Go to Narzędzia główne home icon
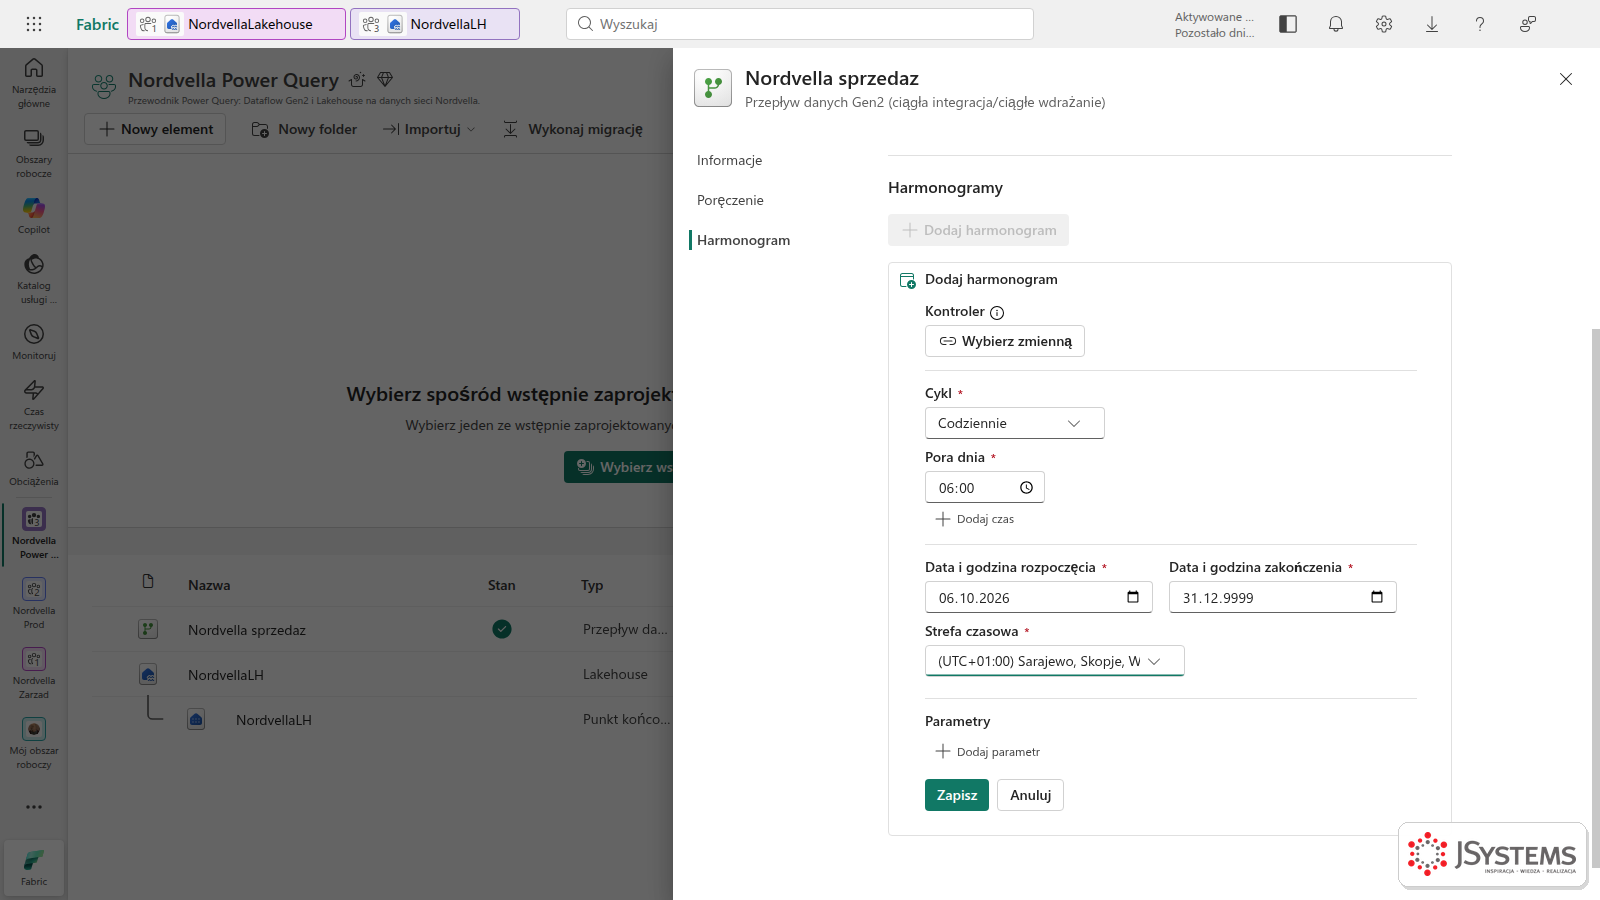 coord(34,82)
